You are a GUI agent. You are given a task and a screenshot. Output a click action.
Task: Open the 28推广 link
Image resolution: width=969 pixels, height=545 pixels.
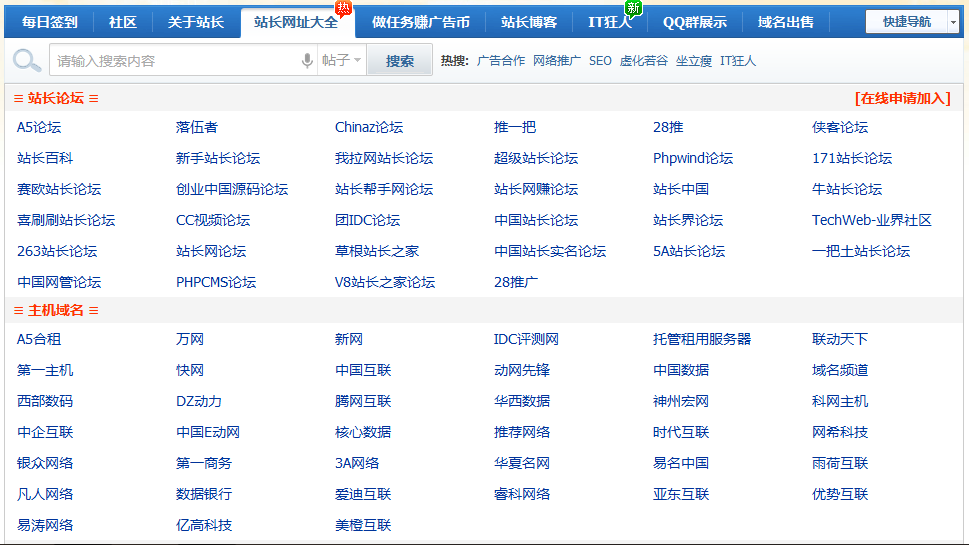(516, 282)
